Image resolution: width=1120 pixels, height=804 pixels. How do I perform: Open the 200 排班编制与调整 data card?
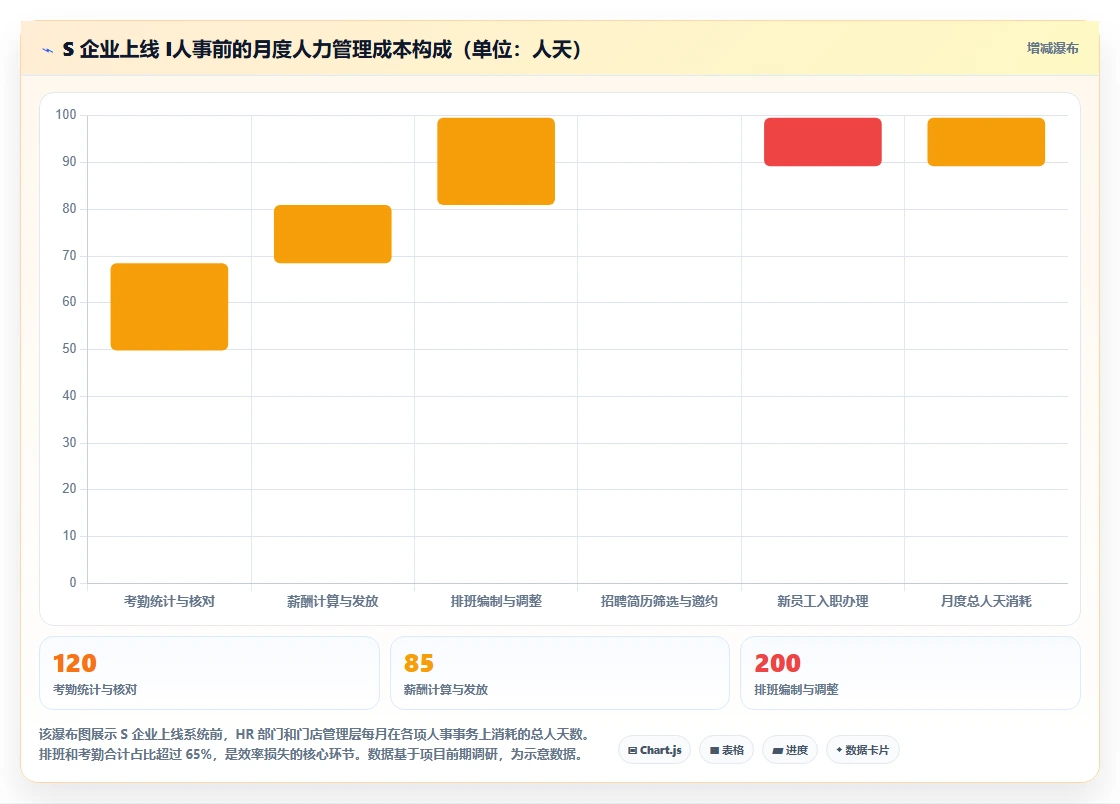tap(911, 673)
